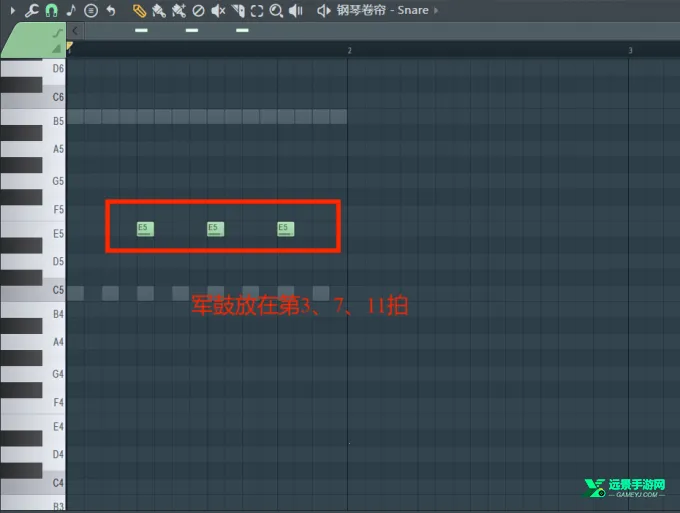Click the D5 piano key

[33, 262]
